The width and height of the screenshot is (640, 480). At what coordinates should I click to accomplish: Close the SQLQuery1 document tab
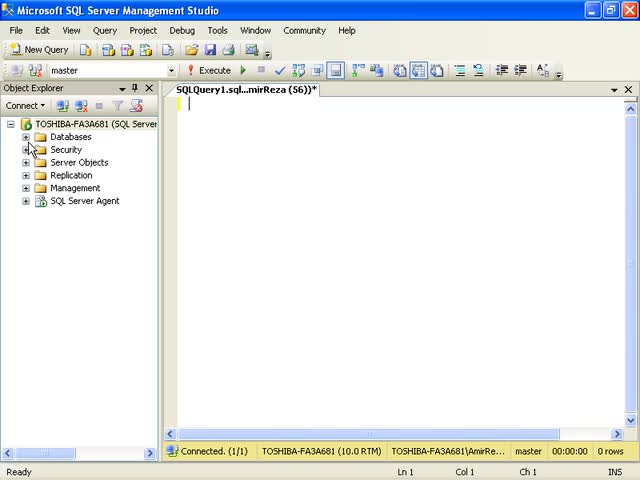point(629,89)
